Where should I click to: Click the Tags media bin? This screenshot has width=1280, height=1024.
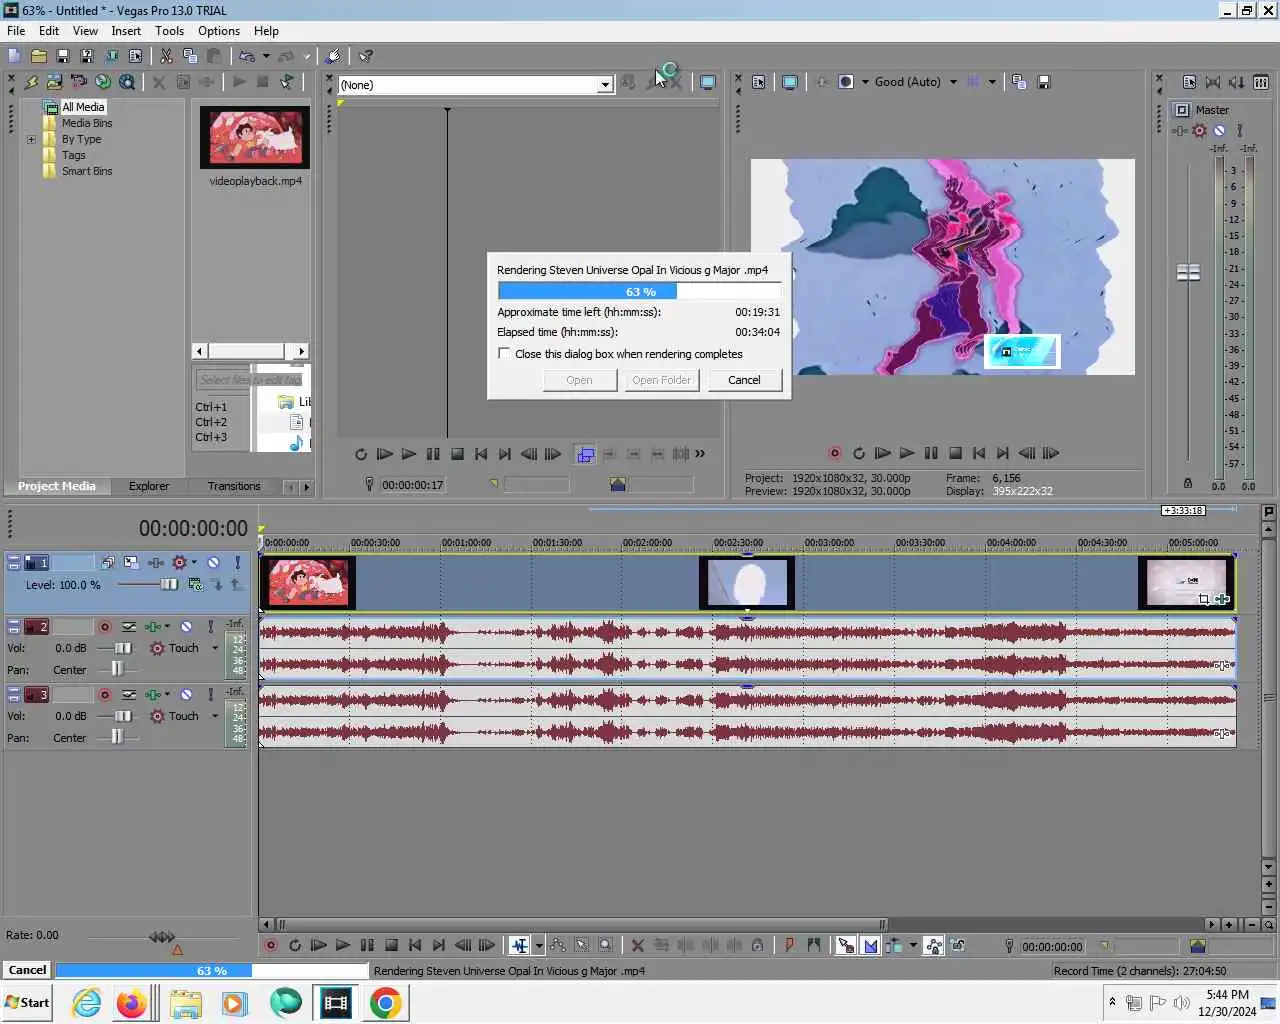[73, 155]
